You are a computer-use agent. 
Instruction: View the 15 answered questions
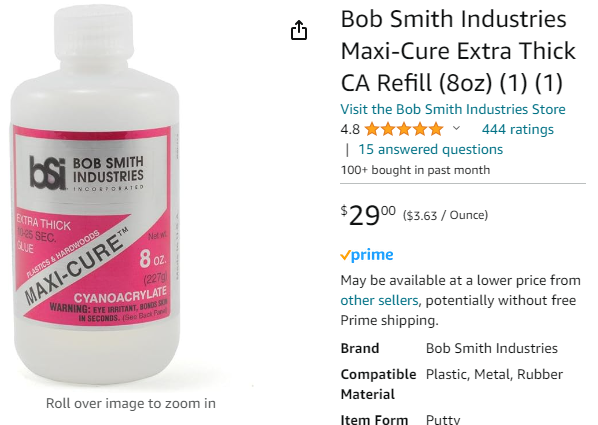point(431,150)
